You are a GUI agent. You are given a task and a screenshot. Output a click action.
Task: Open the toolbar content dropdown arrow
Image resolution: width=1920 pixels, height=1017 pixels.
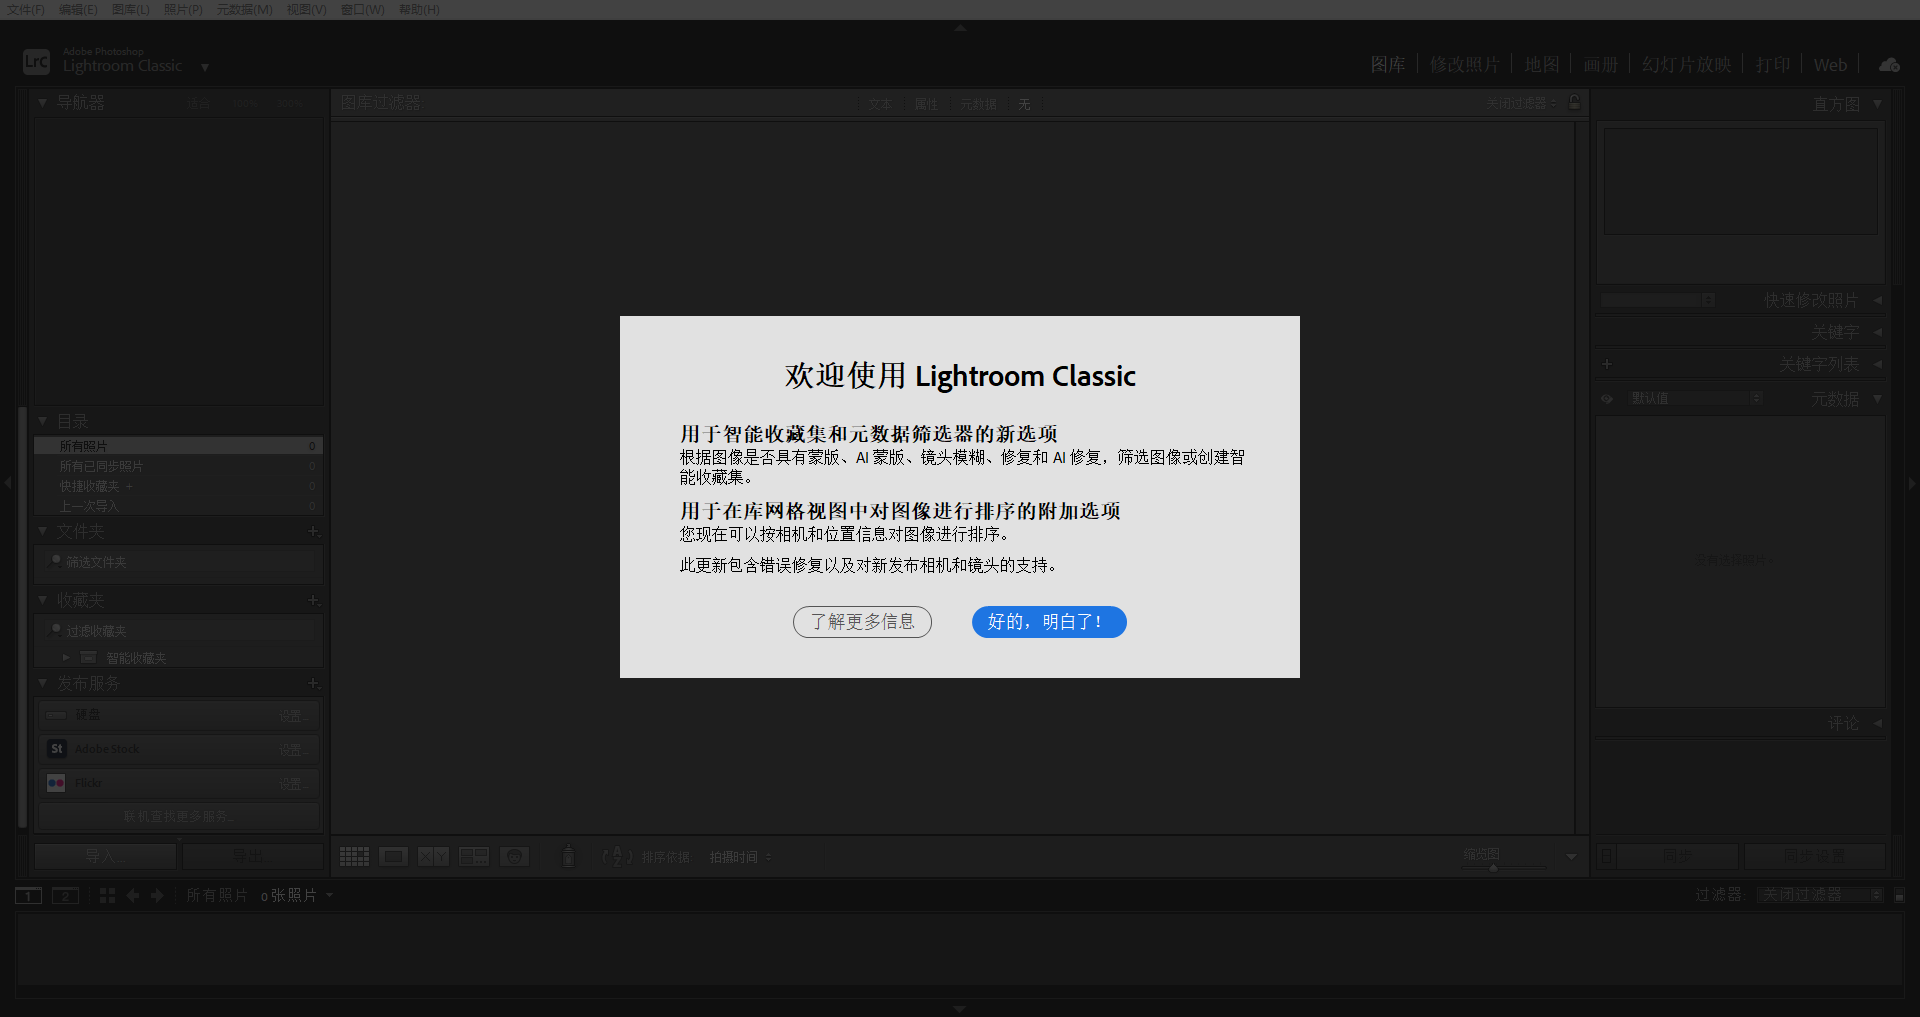[1571, 857]
